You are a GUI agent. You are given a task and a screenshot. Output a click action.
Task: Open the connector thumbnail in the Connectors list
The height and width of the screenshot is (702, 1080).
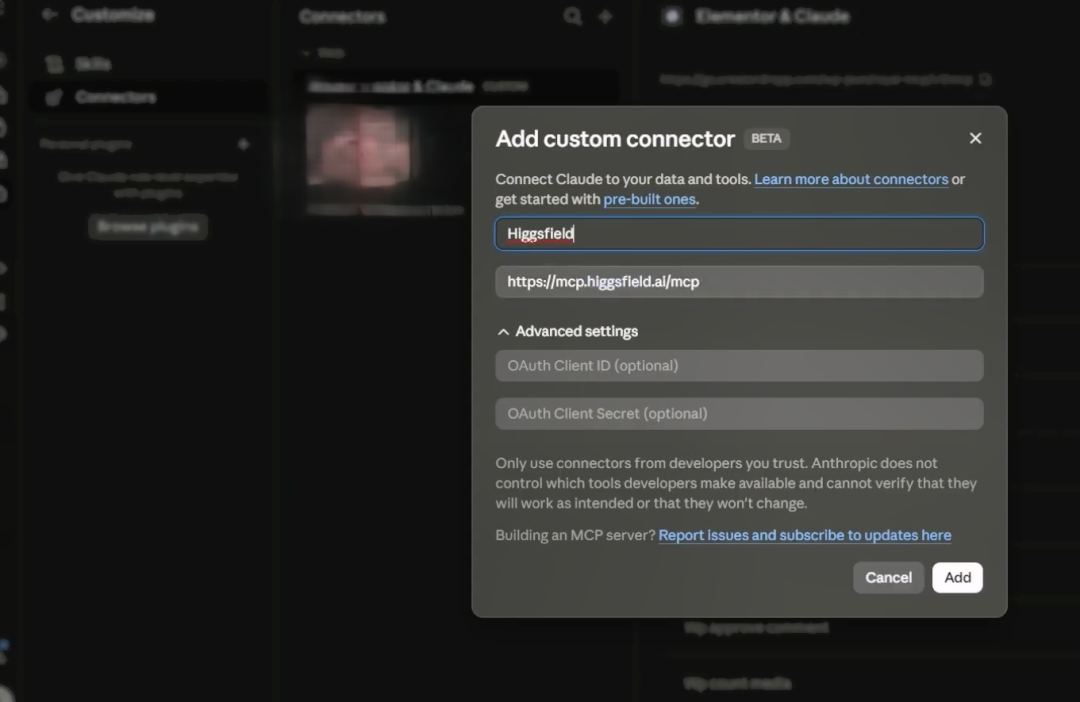coord(358,147)
